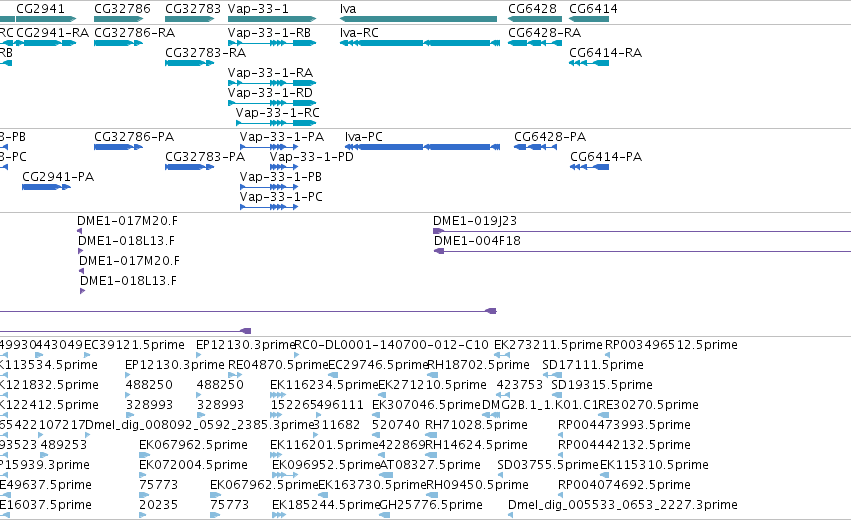Click the RH71028.5prime EST
This screenshot has width=851, height=520.
point(476,425)
